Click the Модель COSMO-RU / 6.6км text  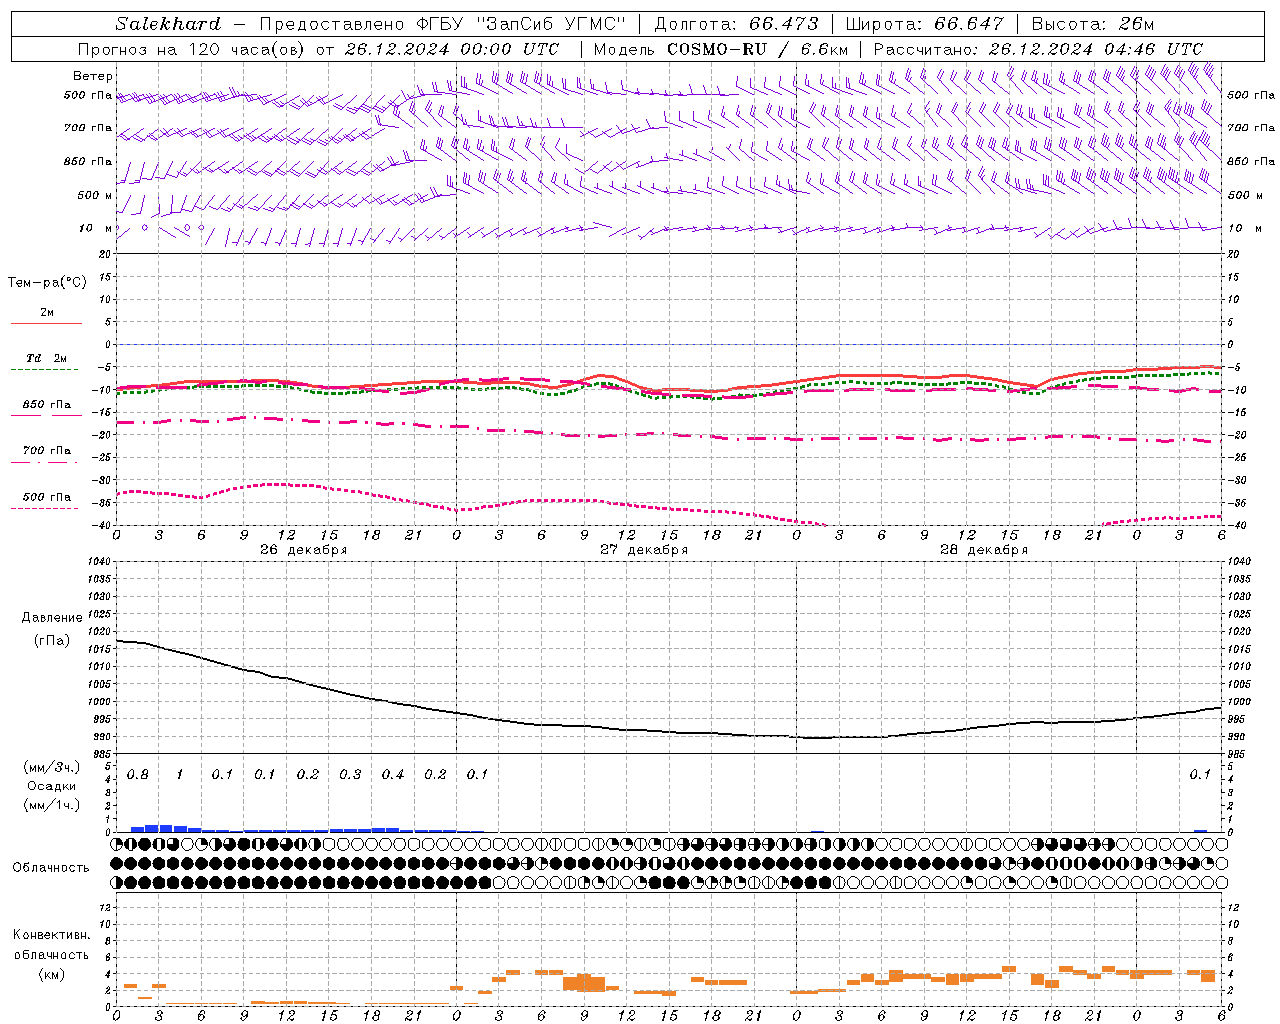pyautogui.click(x=721, y=49)
